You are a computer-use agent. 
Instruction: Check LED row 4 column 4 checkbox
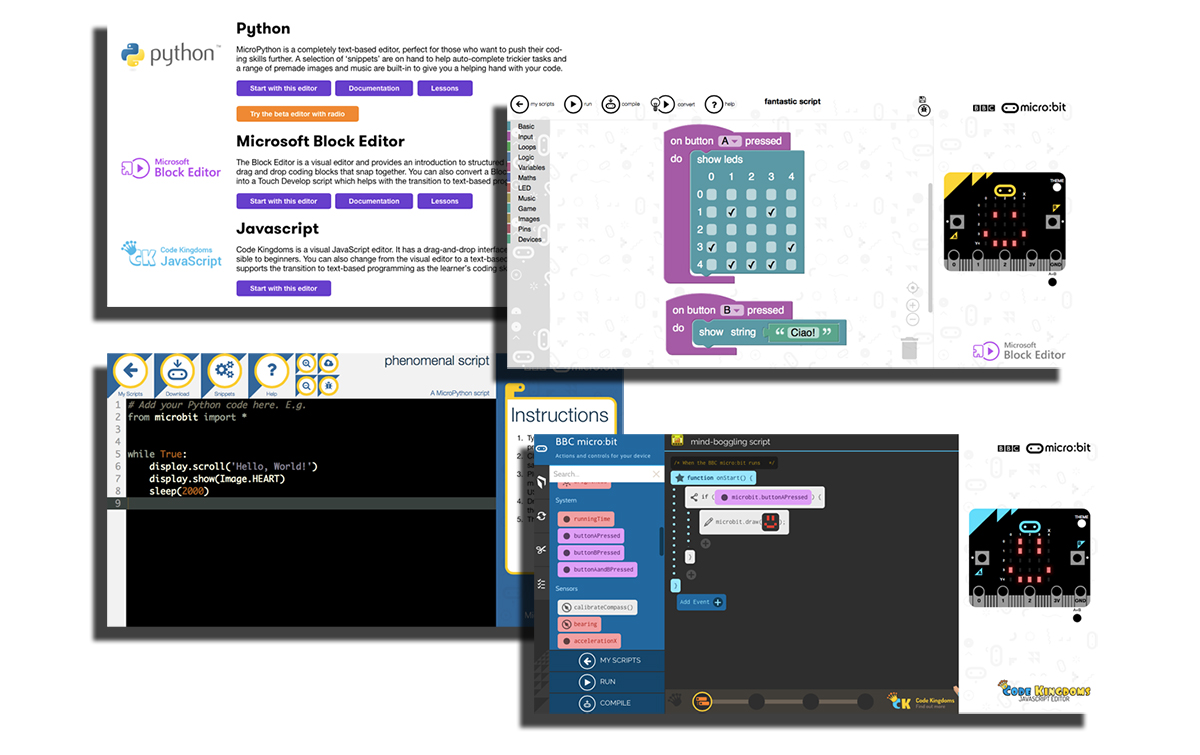(x=791, y=264)
